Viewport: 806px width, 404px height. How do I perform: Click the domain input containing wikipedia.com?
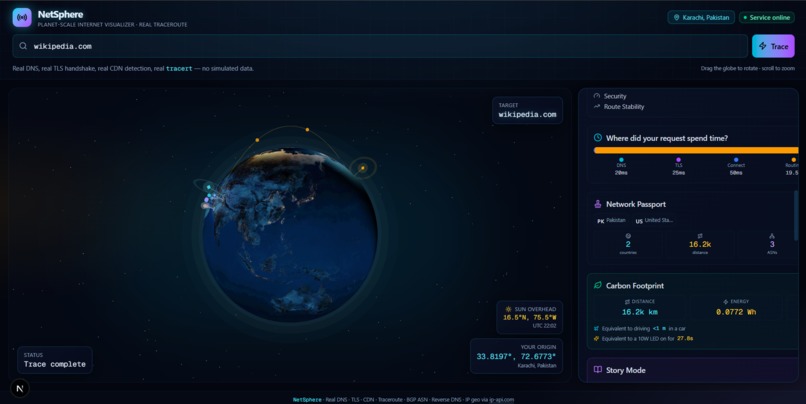click(x=380, y=46)
